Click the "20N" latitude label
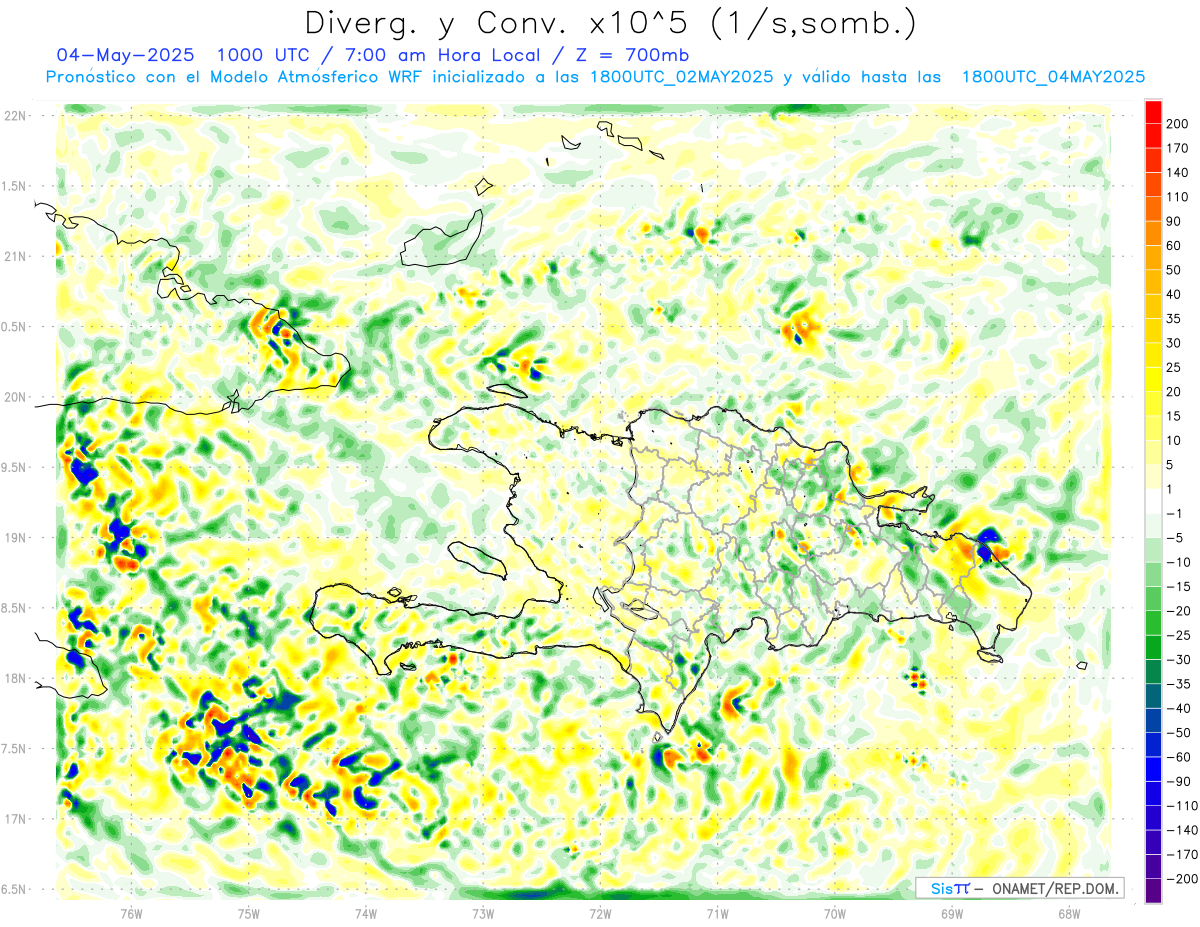 pos(15,397)
